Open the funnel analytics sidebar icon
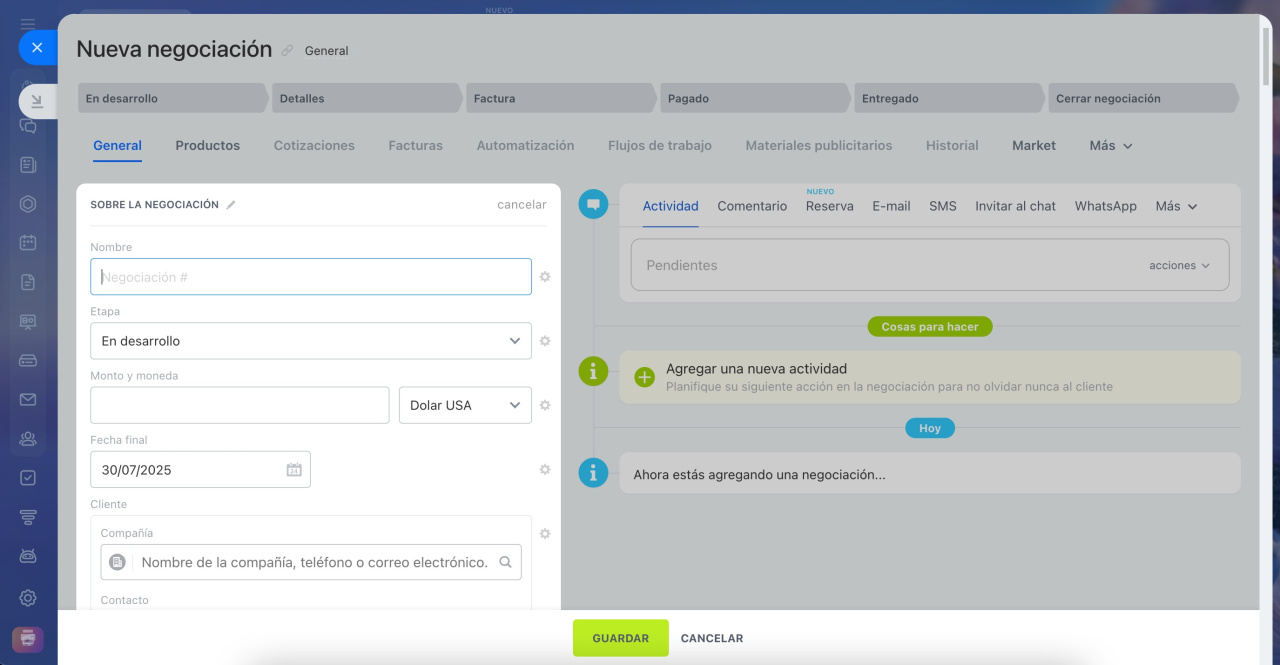 coord(28,517)
